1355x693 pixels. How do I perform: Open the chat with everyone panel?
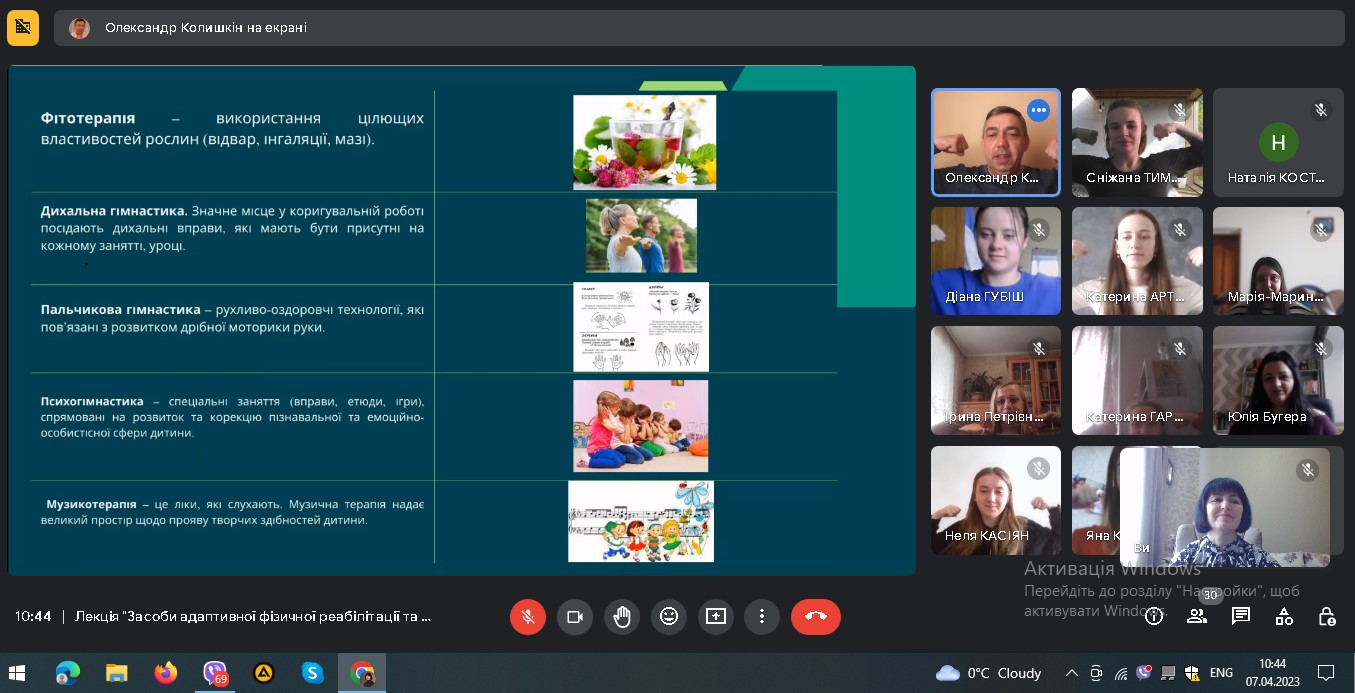click(1241, 616)
